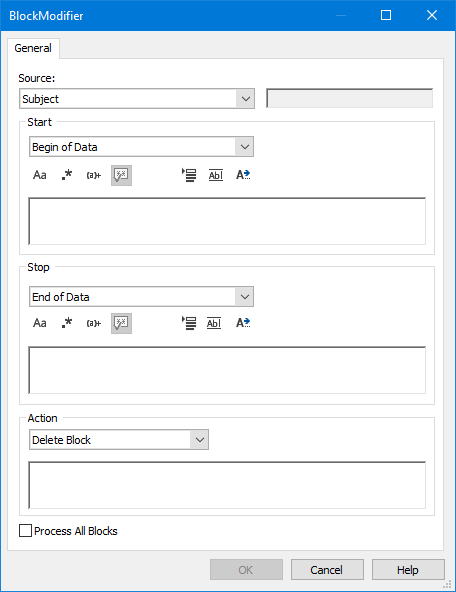Image resolution: width=456 pixels, height=592 pixels.
Task: Click indented lines icon in Start section
Action: click(189, 175)
